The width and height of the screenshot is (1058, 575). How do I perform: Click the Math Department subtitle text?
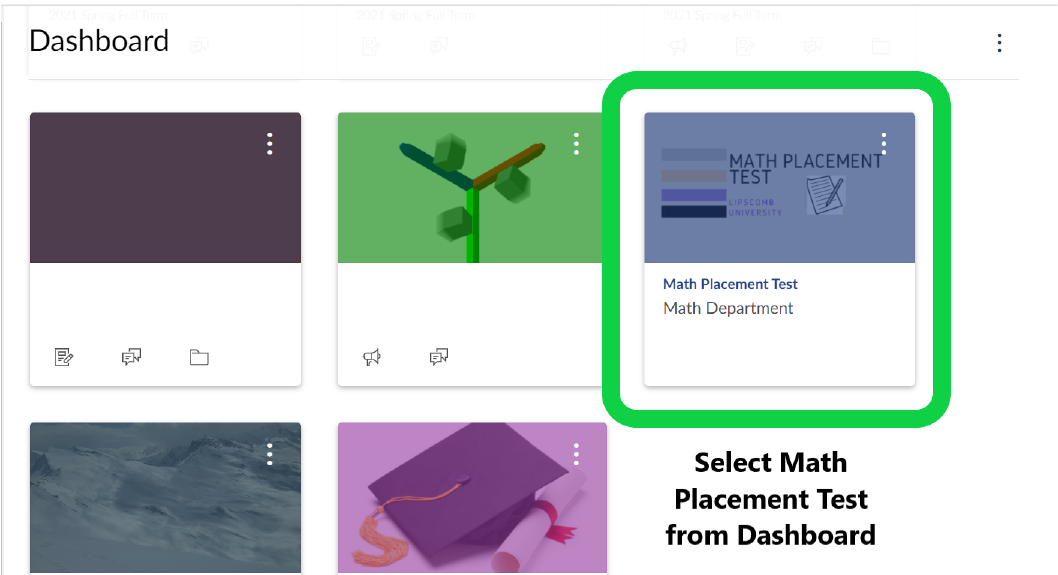tap(728, 308)
